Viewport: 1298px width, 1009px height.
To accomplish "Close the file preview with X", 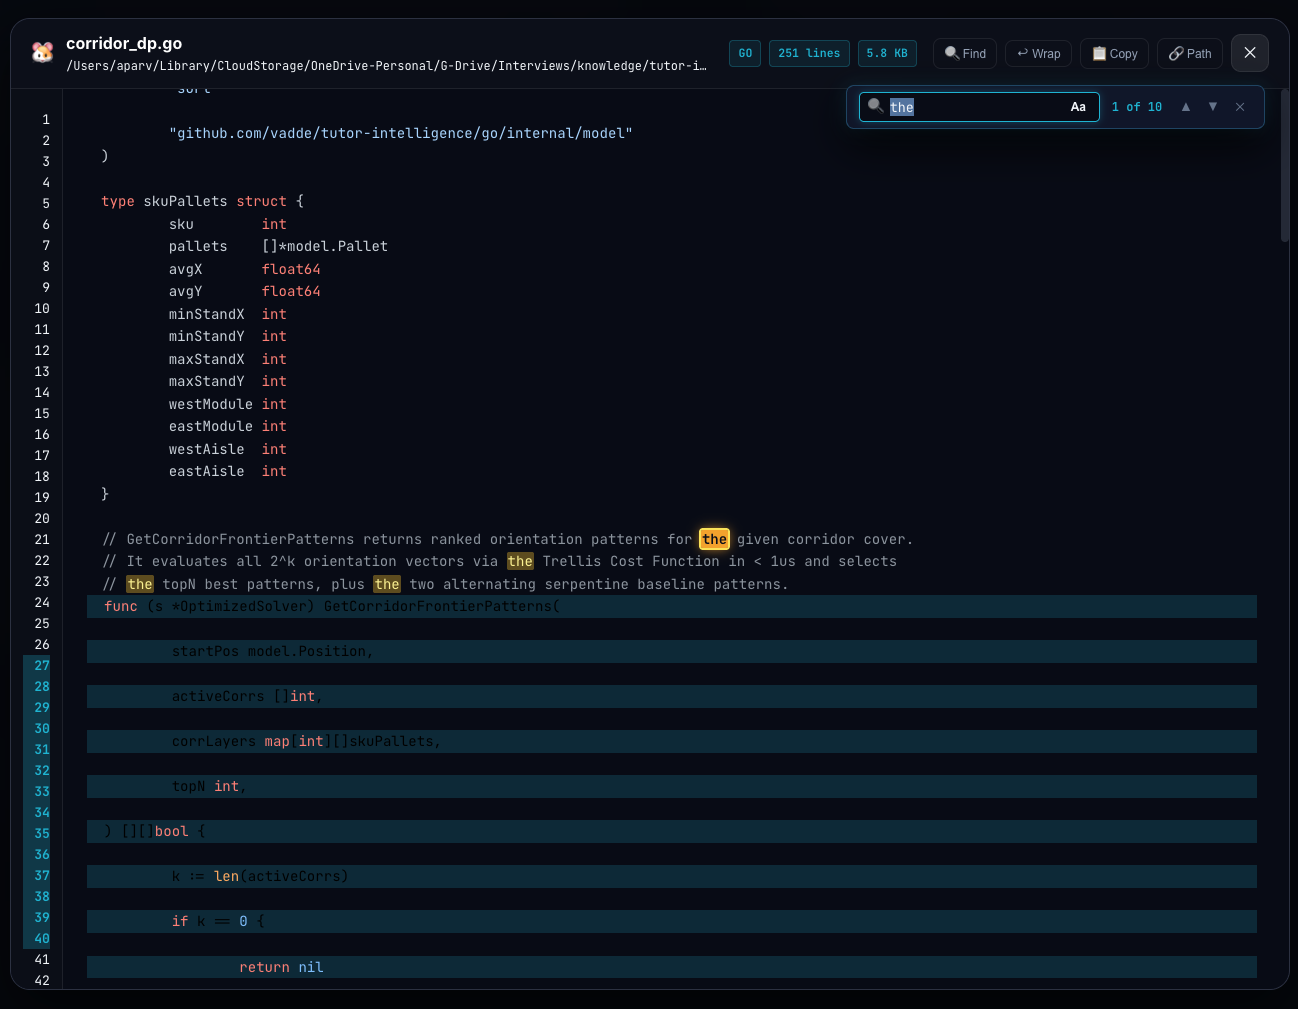I will pos(1250,53).
